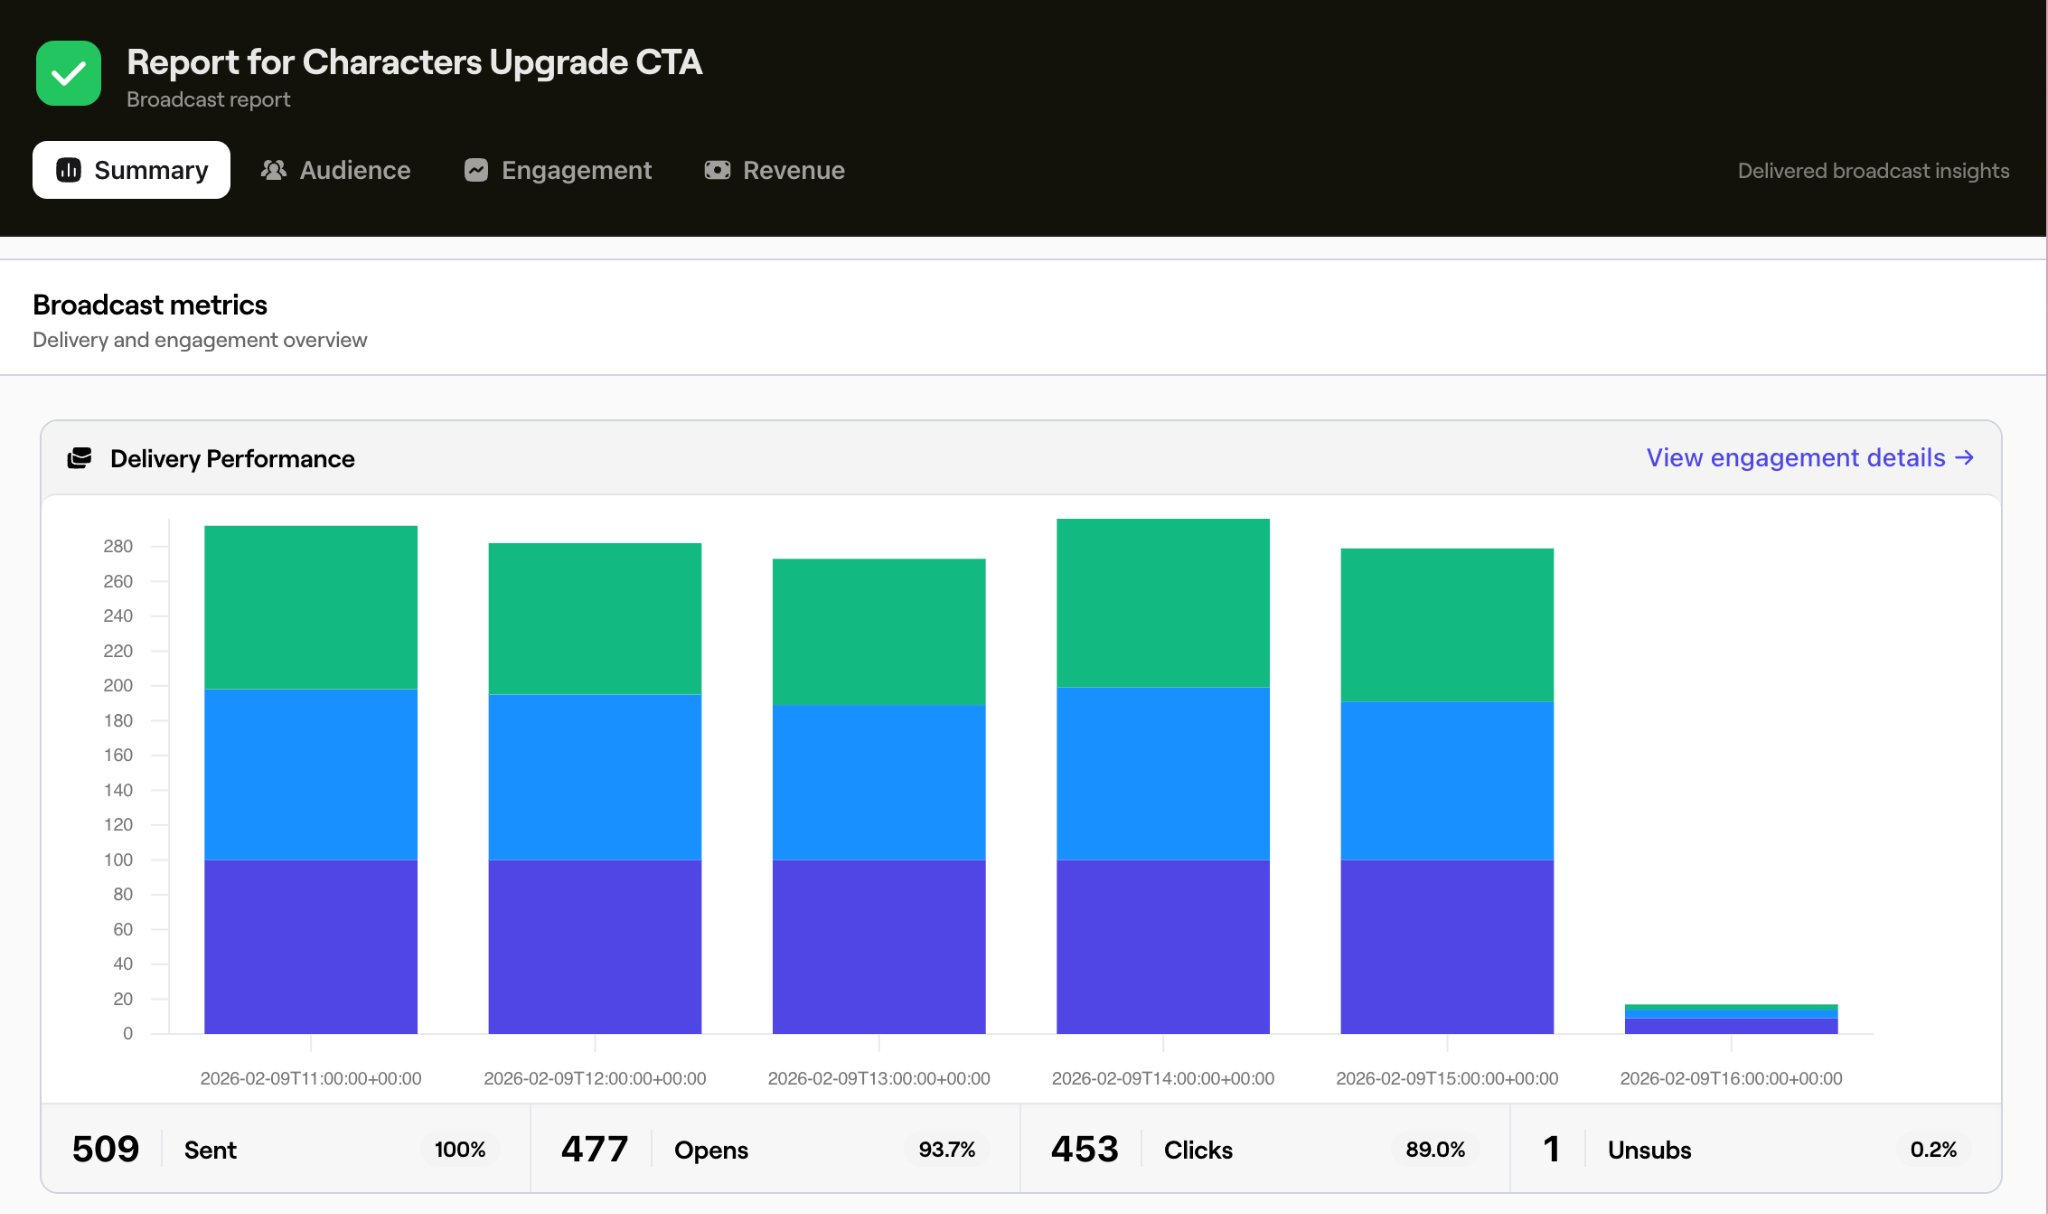Image resolution: width=2048 pixels, height=1214 pixels.
Task: Click the Delivery Performance stack icon
Action: (79, 458)
